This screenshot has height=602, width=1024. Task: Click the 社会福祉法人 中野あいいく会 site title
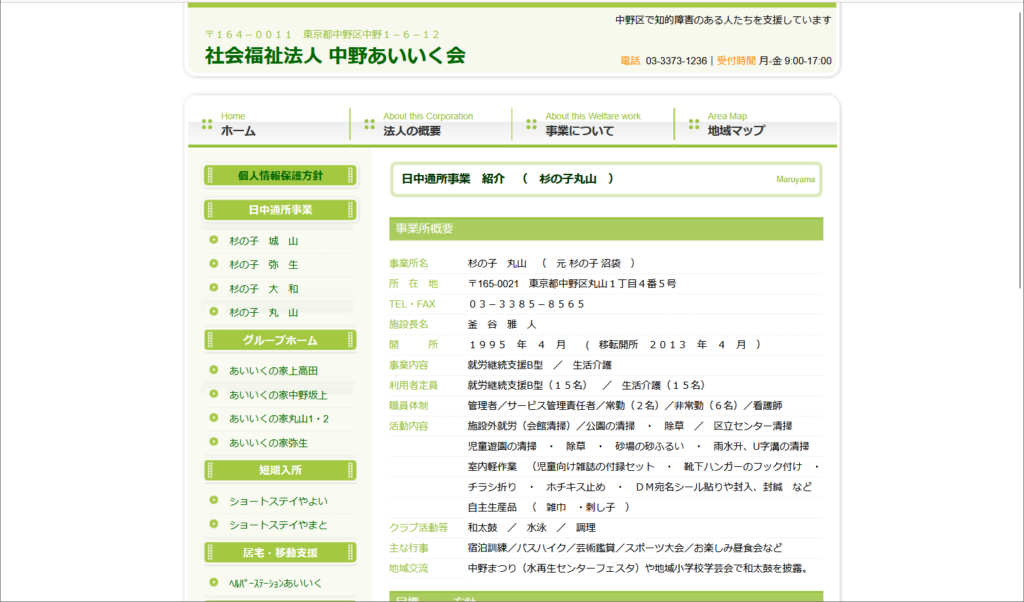point(335,56)
